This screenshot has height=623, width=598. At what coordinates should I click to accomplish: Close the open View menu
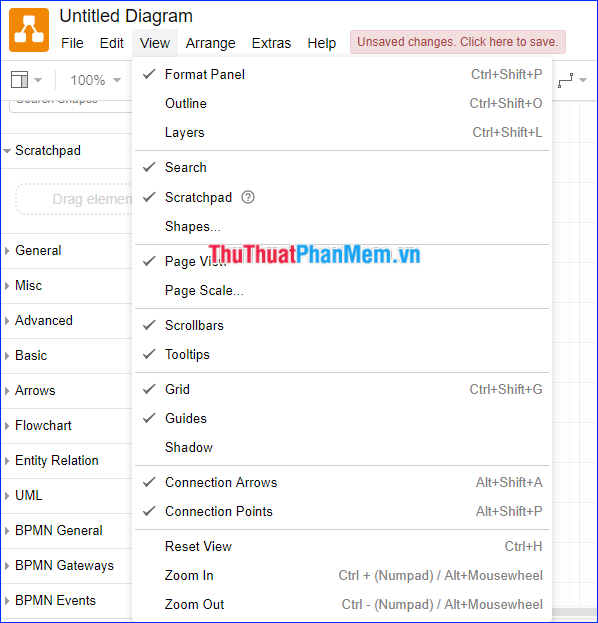click(x=155, y=43)
